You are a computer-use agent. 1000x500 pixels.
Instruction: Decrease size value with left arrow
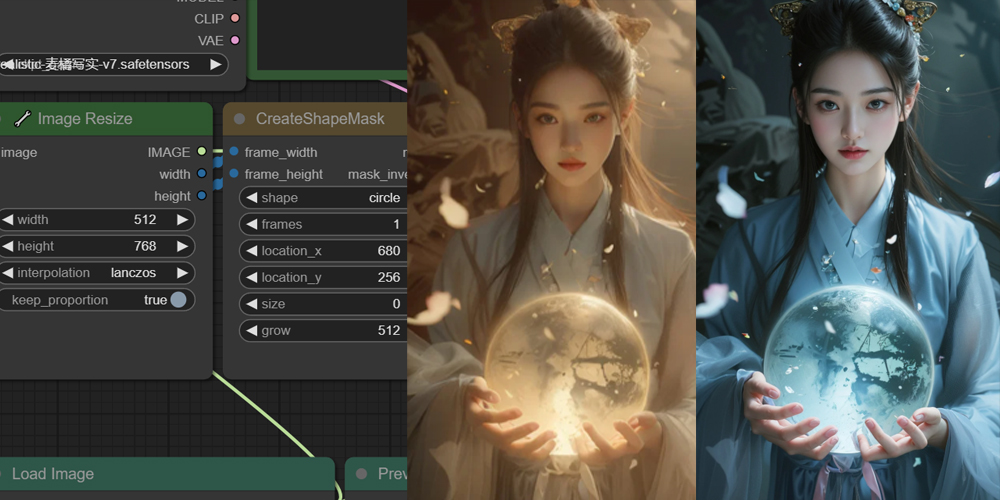252,304
